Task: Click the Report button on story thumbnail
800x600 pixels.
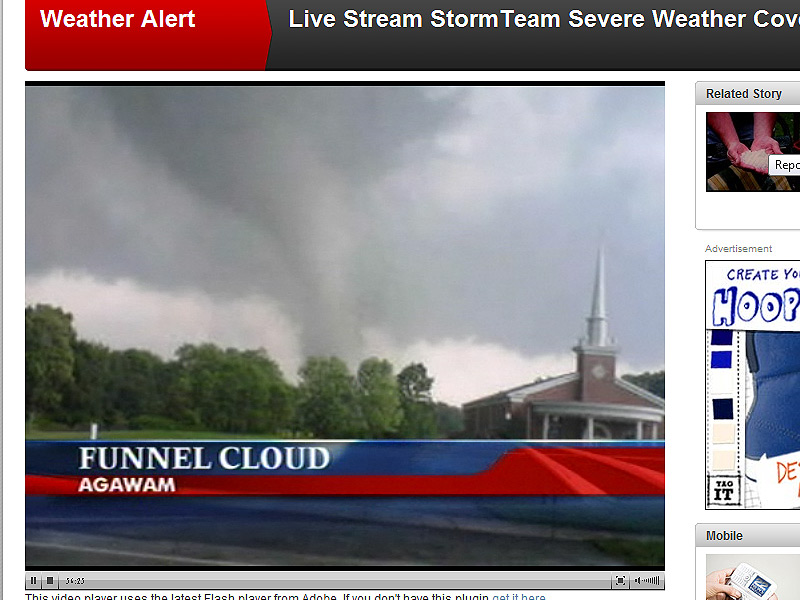Action: (785, 165)
